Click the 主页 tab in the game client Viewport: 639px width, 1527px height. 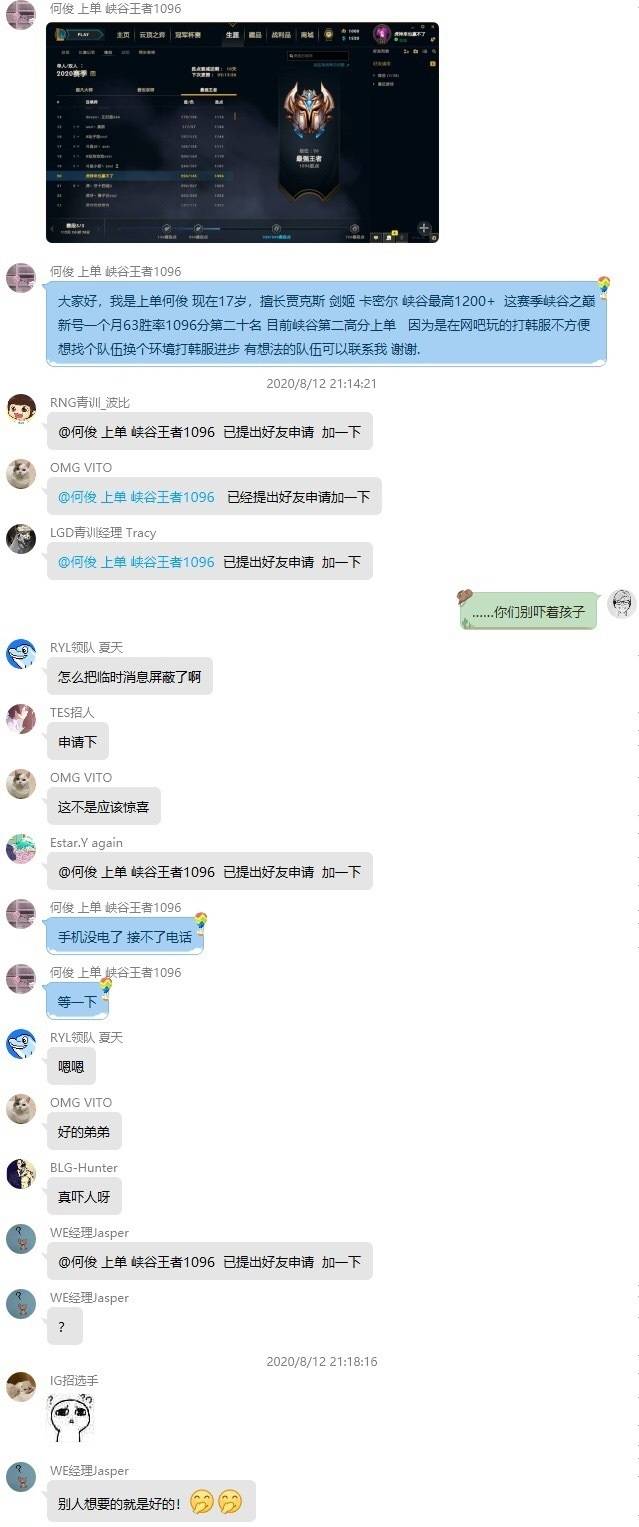coord(123,35)
